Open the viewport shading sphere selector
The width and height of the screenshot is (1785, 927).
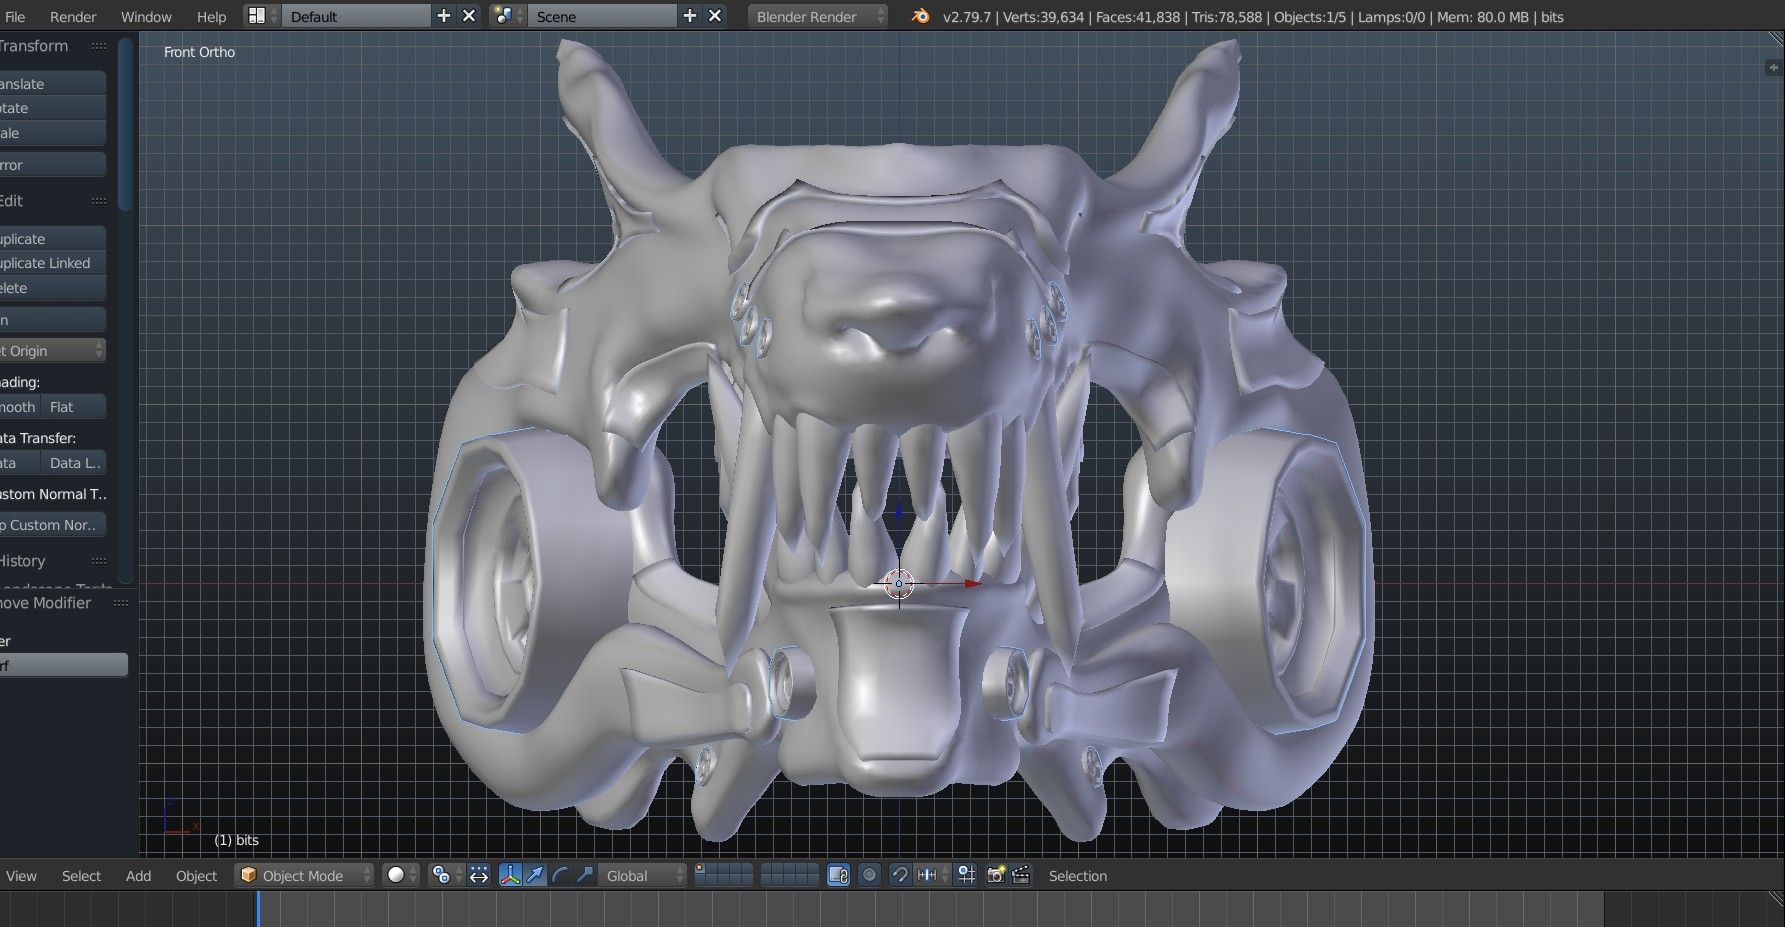click(x=401, y=875)
